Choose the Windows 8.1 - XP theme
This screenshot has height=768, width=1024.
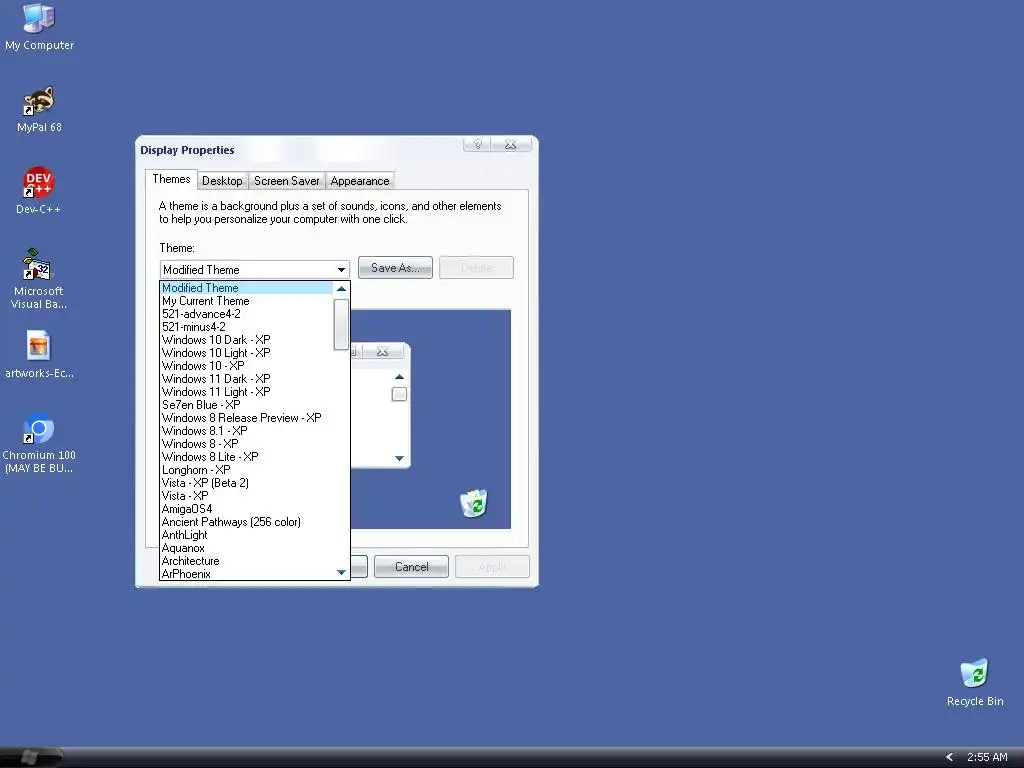pyautogui.click(x=246, y=431)
